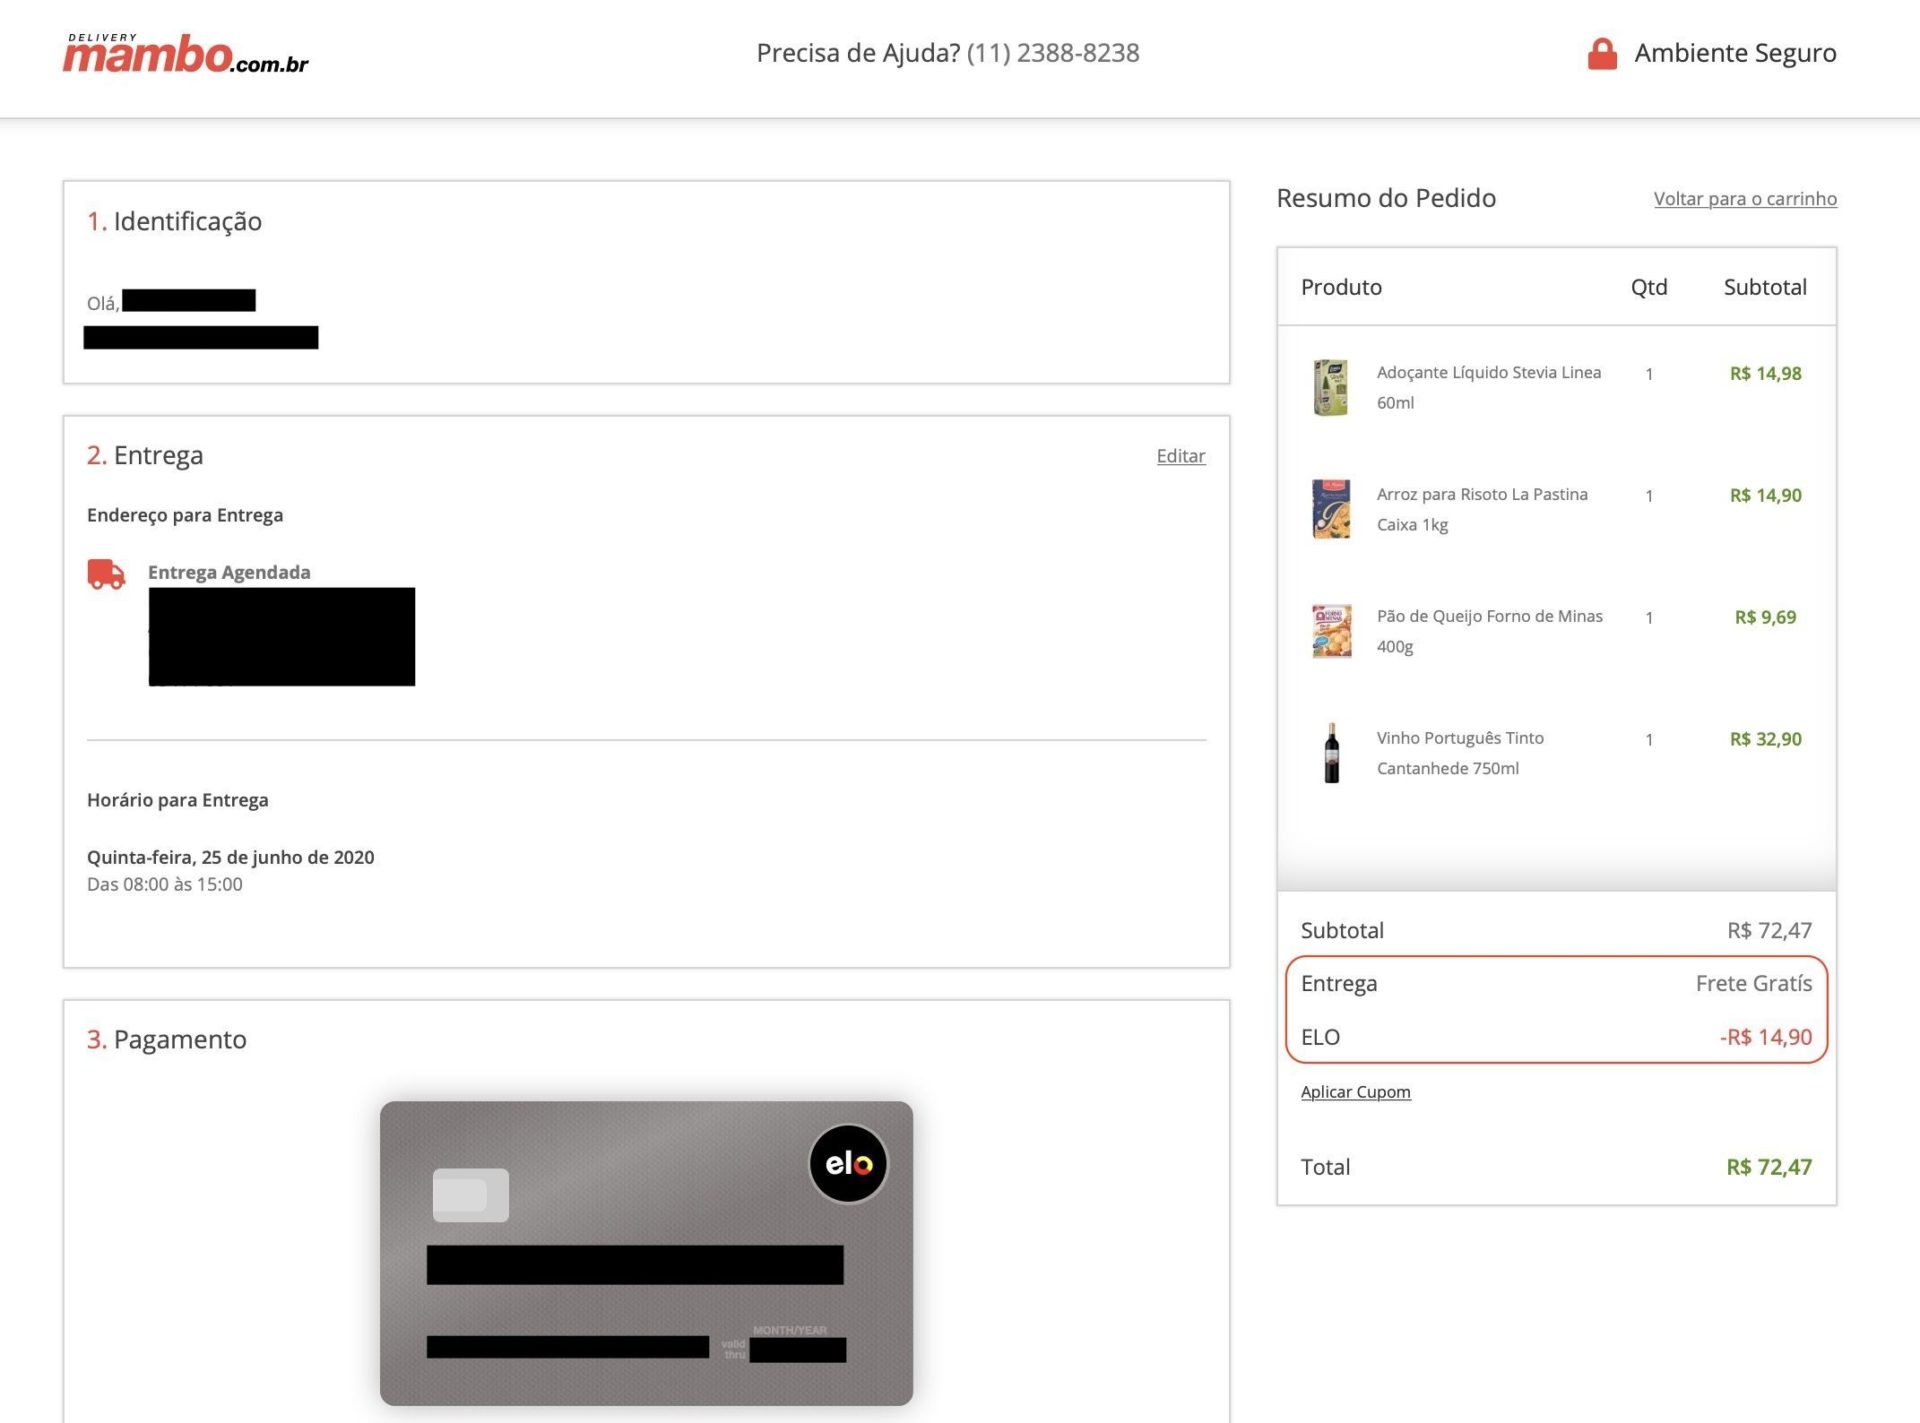Open Arroz para Risoto La Pastina thumbnail

tap(1331, 509)
